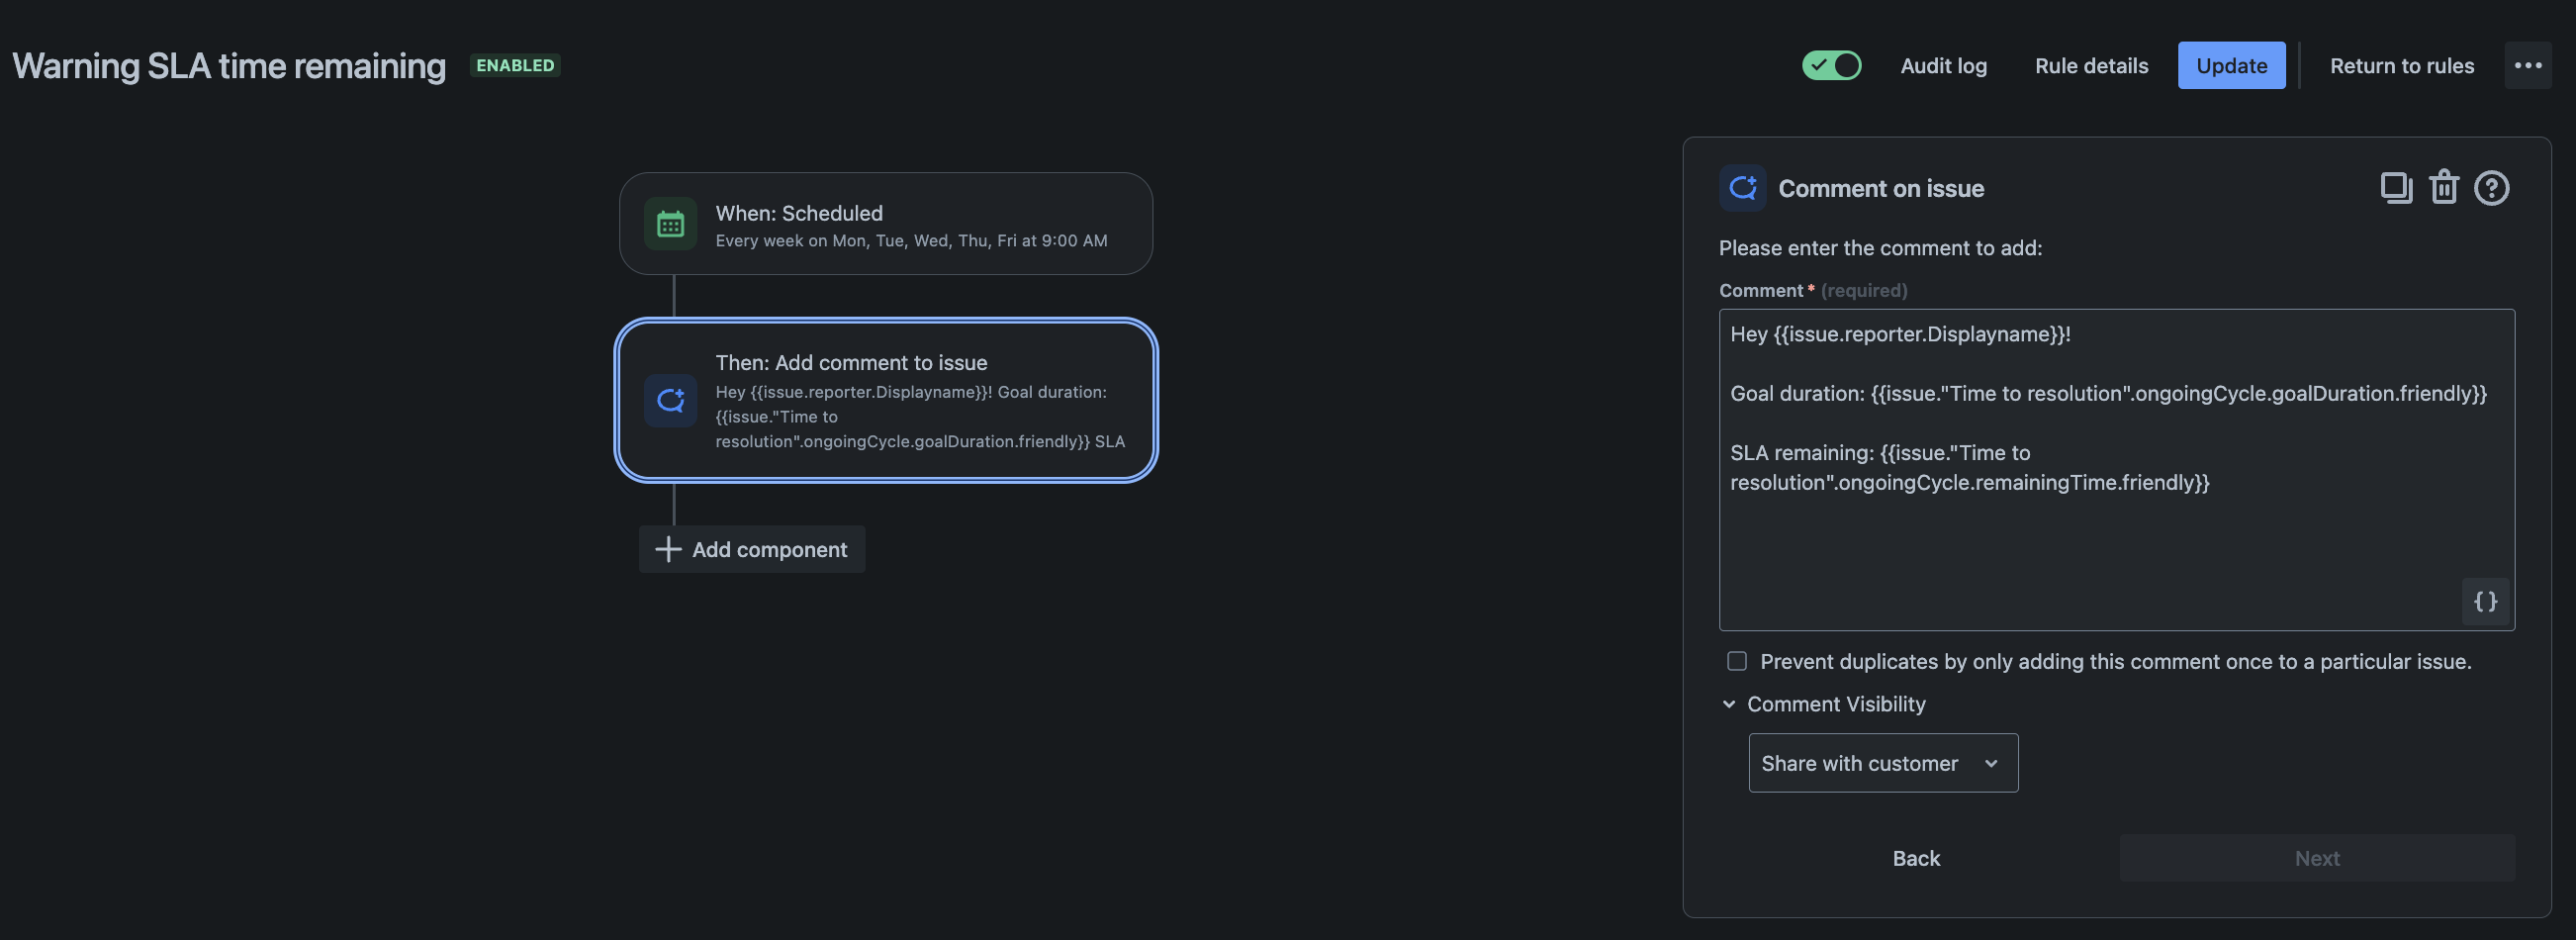The image size is (2576, 940).
Task: Open help for Comment on issue
Action: click(x=2491, y=188)
